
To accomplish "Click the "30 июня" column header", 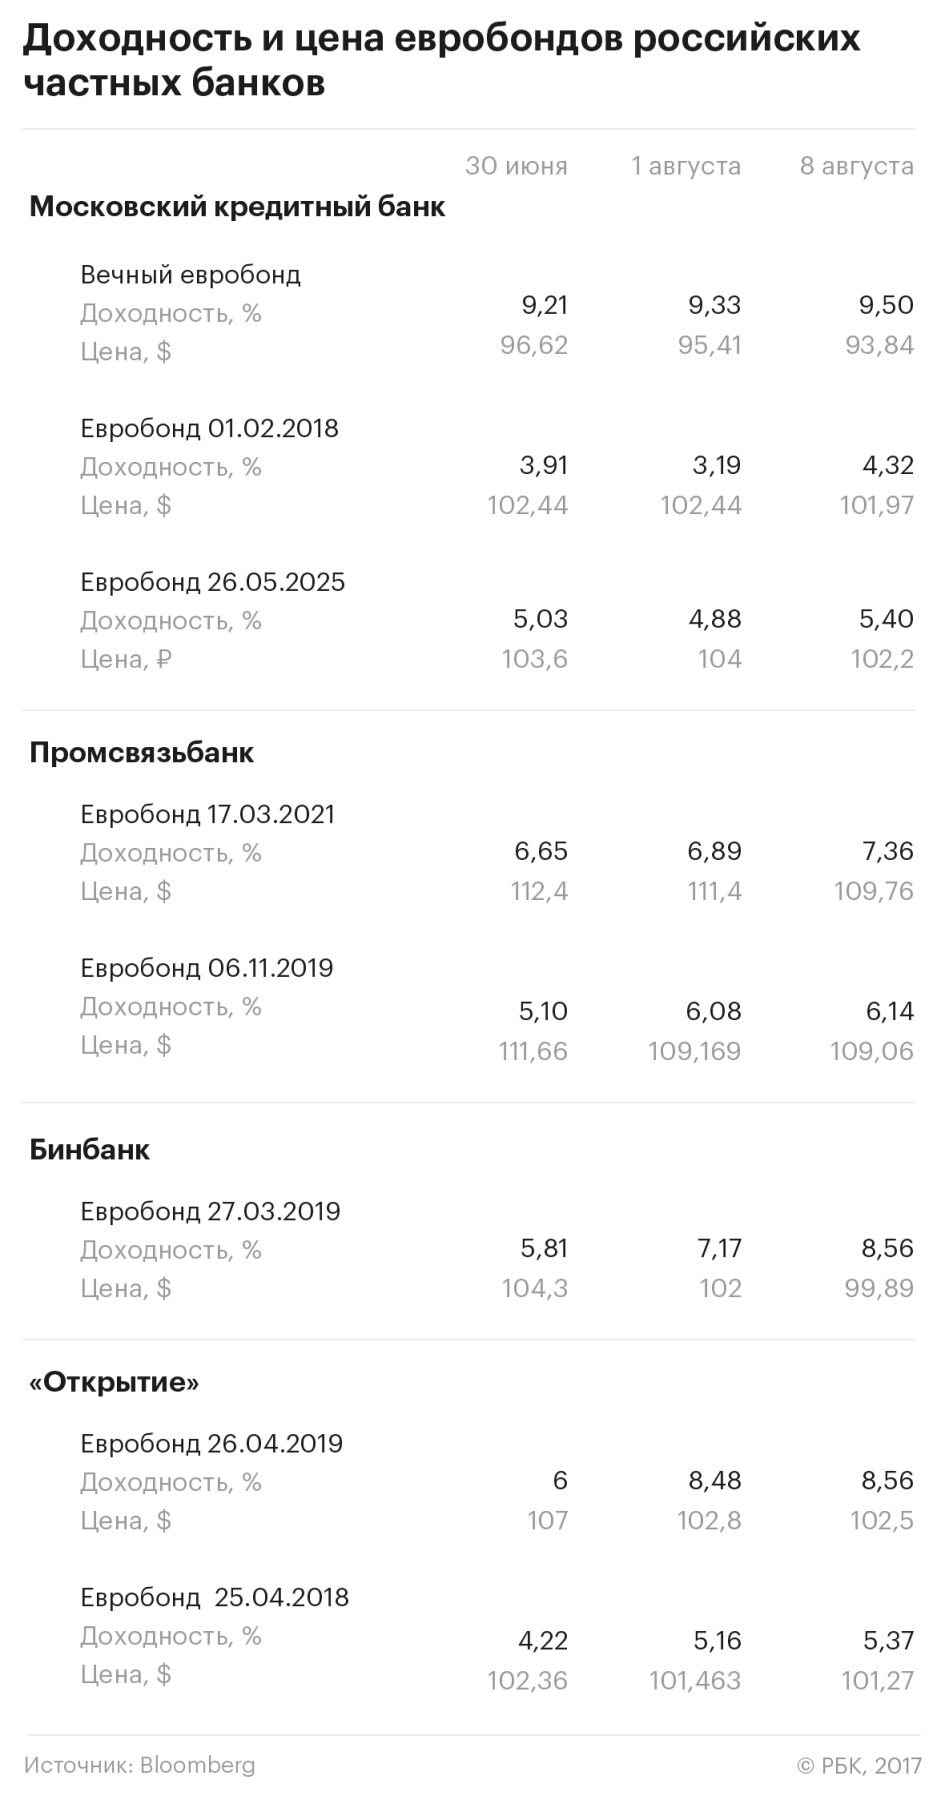I will click(x=516, y=166).
